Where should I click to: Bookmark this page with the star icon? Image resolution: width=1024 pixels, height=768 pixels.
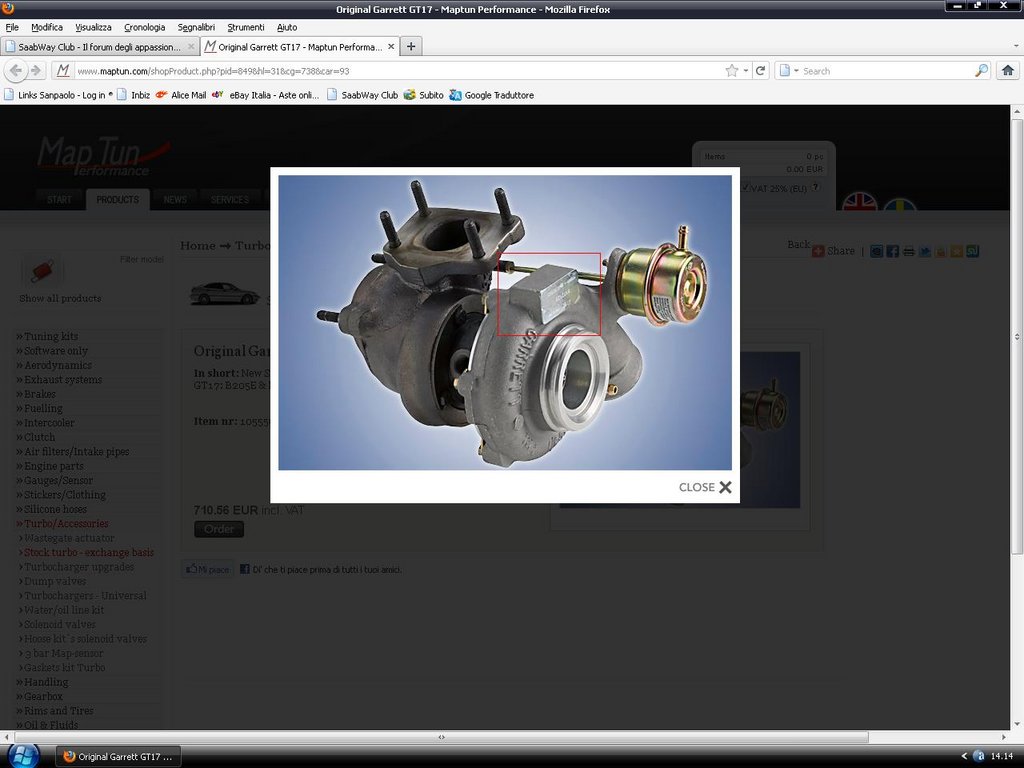pyautogui.click(x=732, y=70)
